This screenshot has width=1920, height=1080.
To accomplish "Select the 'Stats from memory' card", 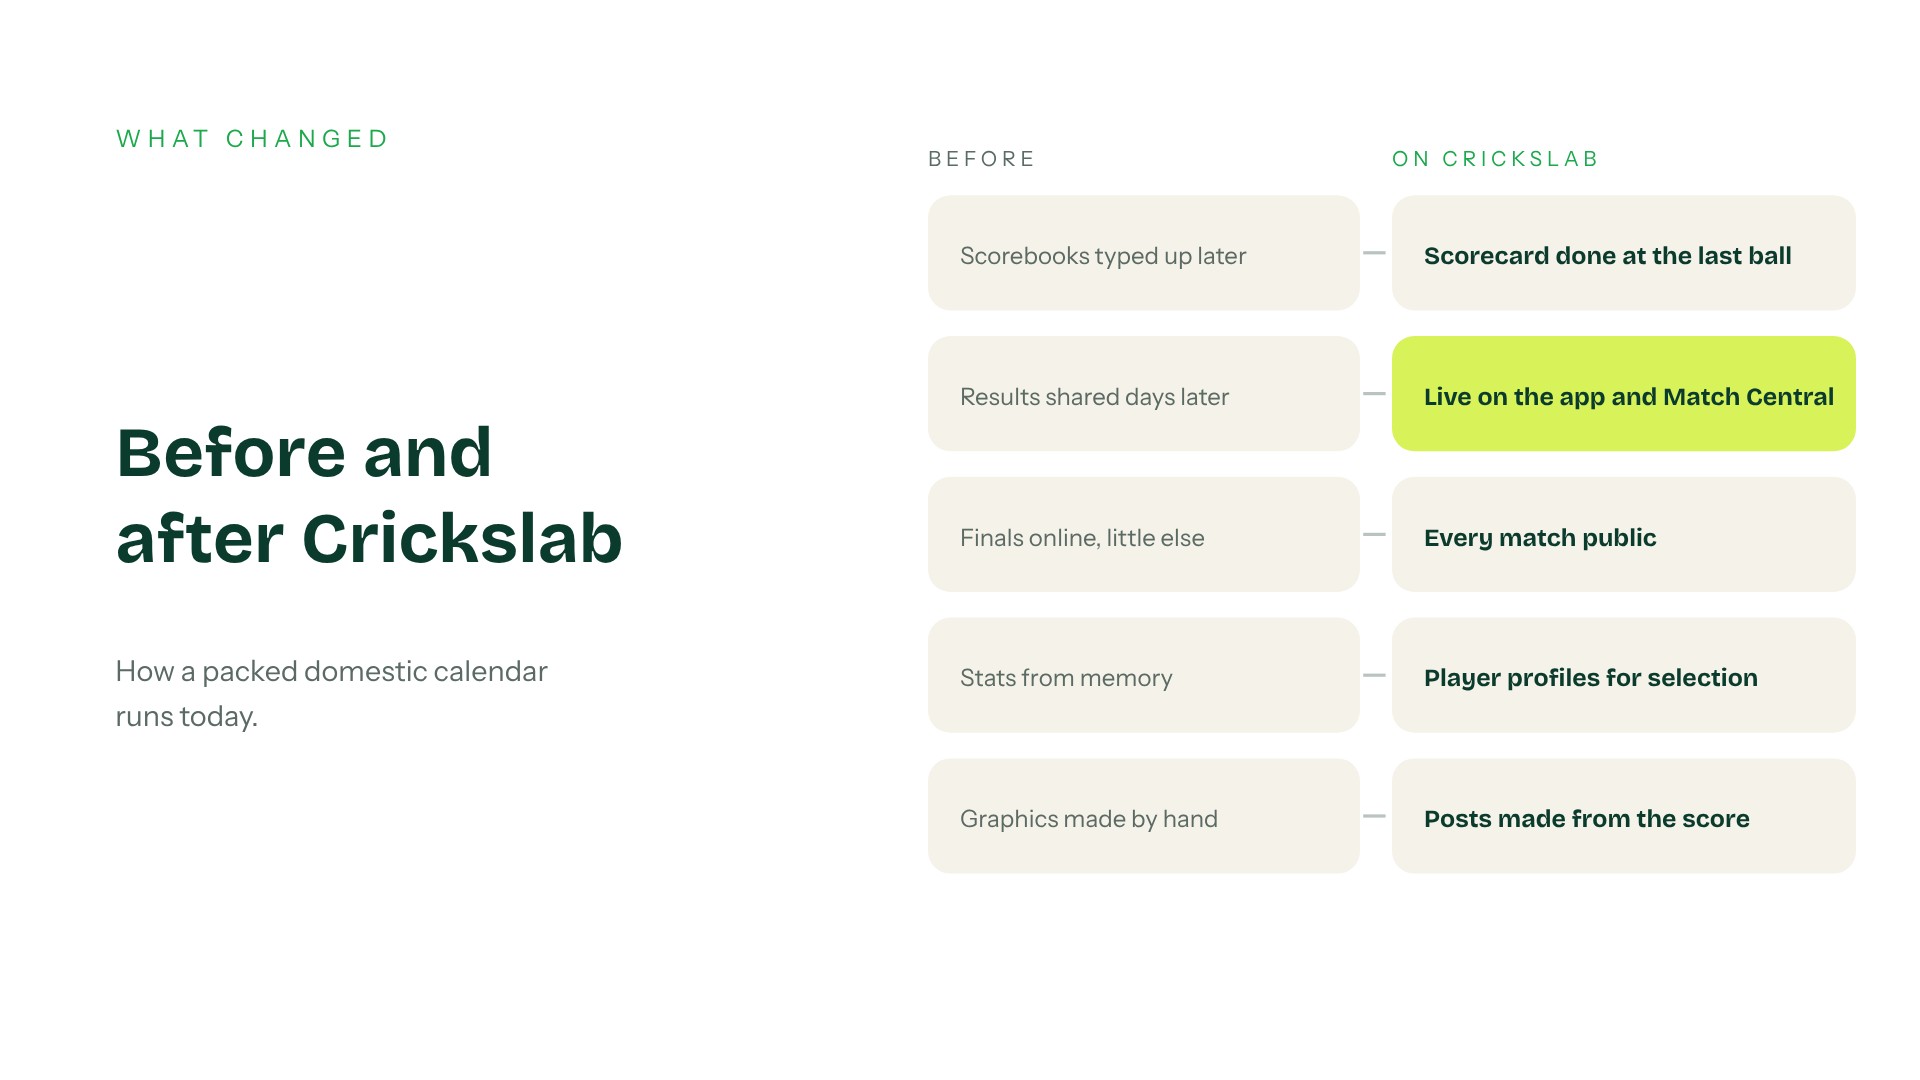I will [x=1143, y=675].
